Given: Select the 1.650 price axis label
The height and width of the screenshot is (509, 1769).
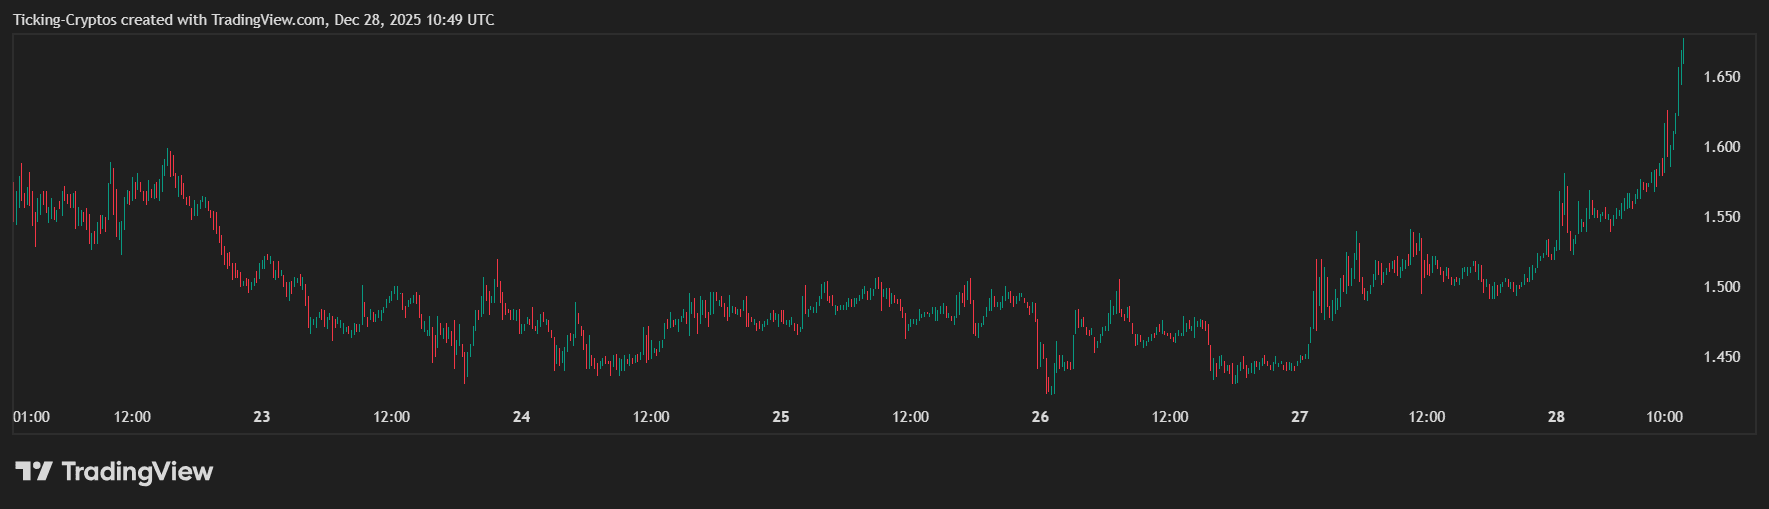Looking at the screenshot, I should click(1721, 77).
